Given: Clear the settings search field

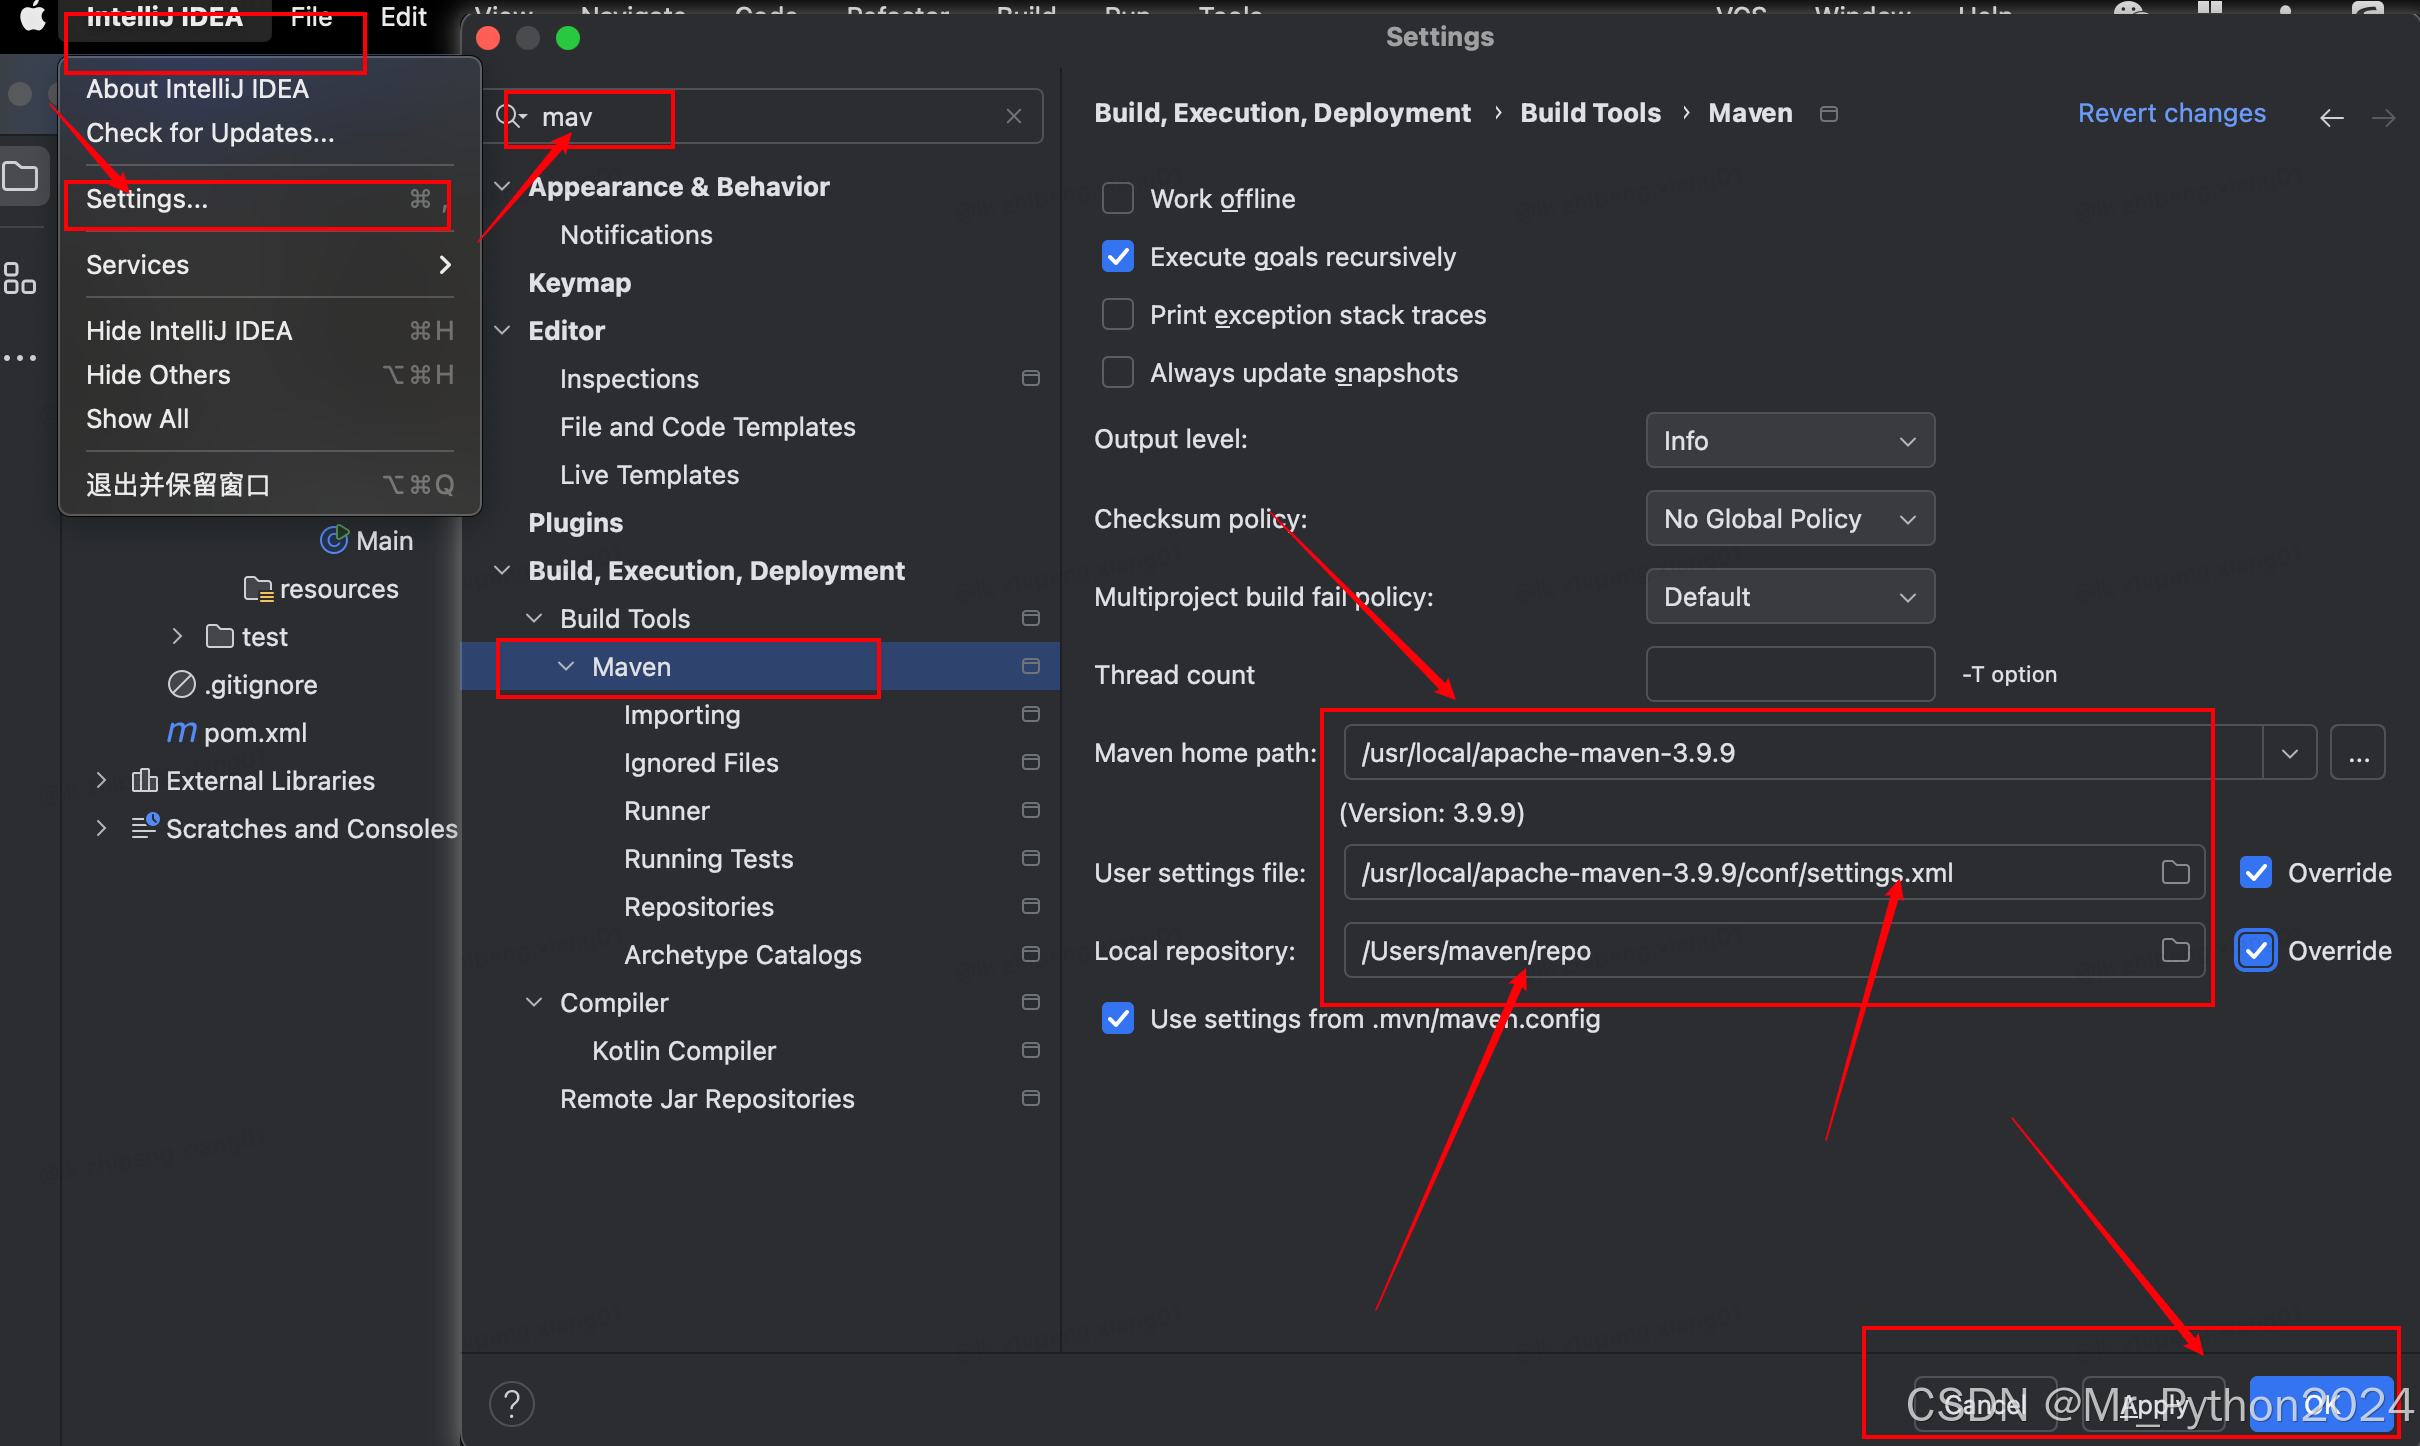Looking at the screenshot, I should pos(1013,116).
